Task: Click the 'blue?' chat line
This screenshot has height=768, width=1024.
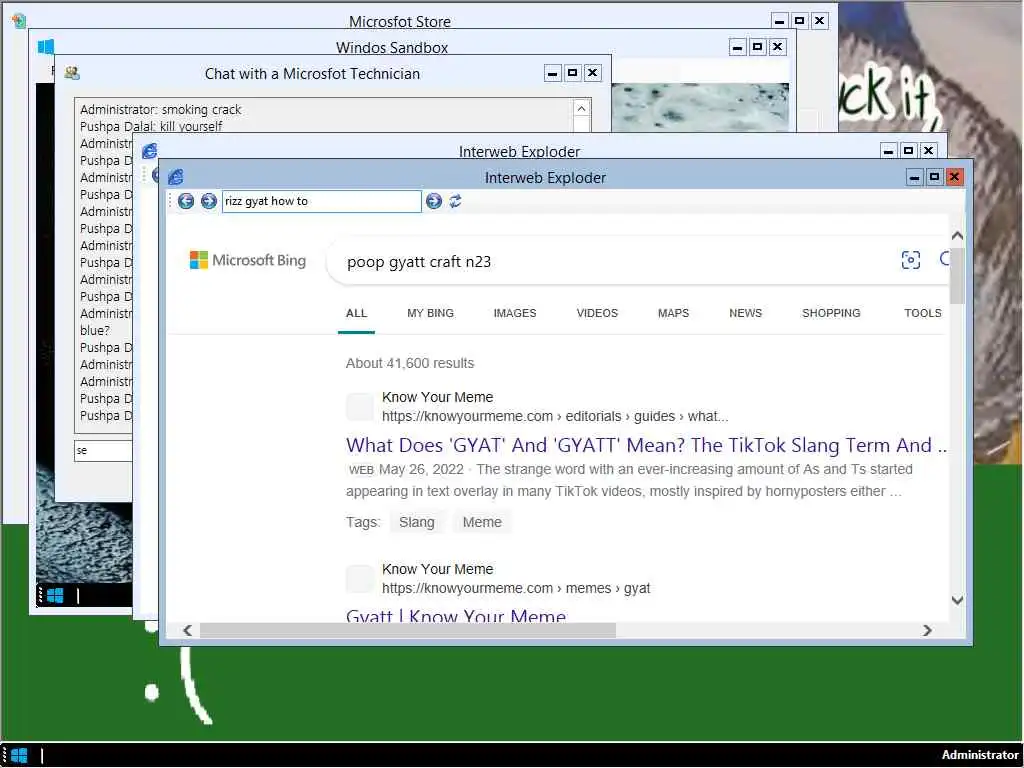Action: click(x=95, y=330)
